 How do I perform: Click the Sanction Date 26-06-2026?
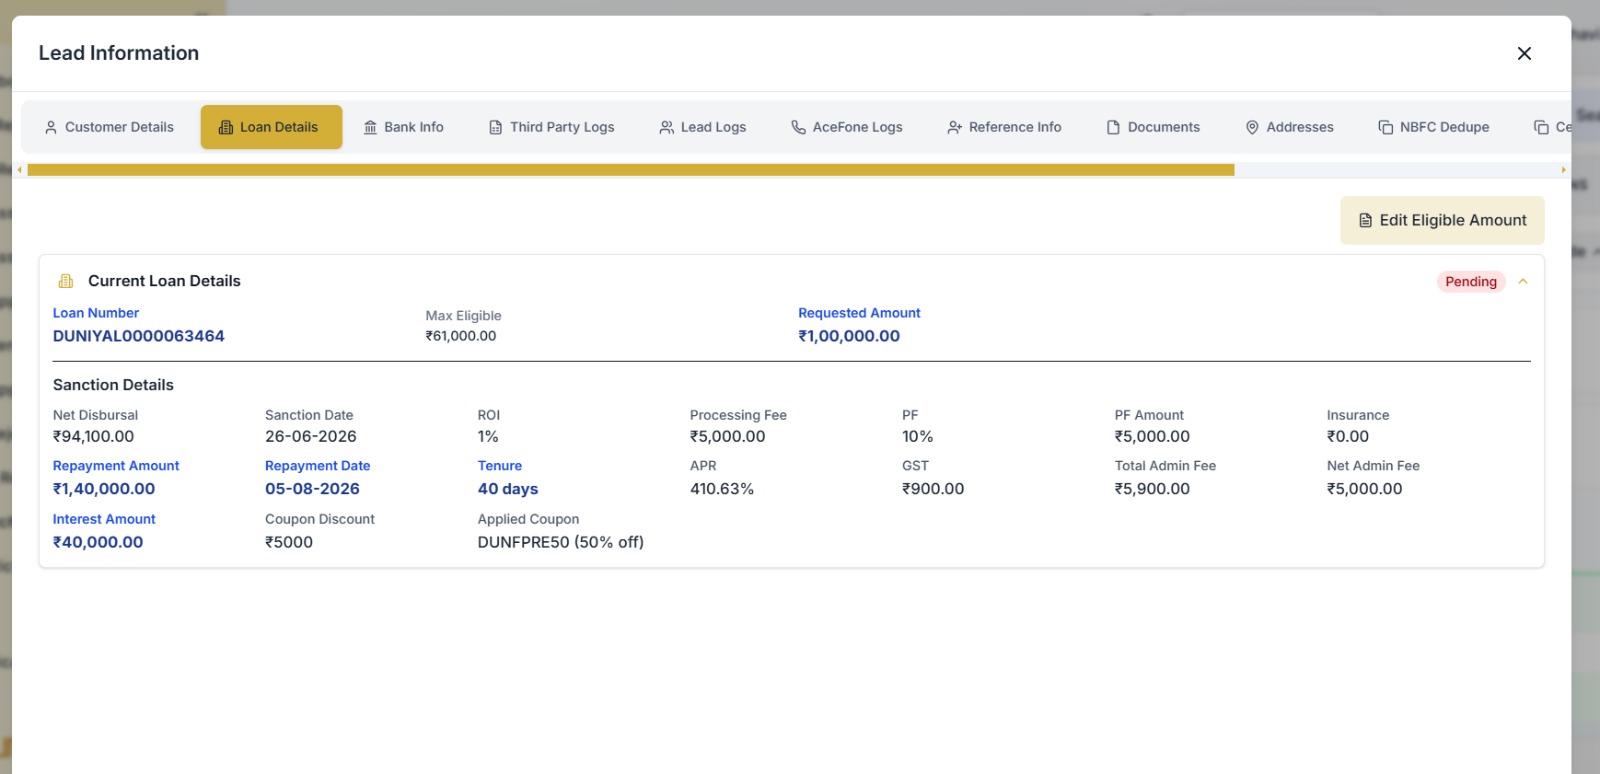click(x=311, y=436)
